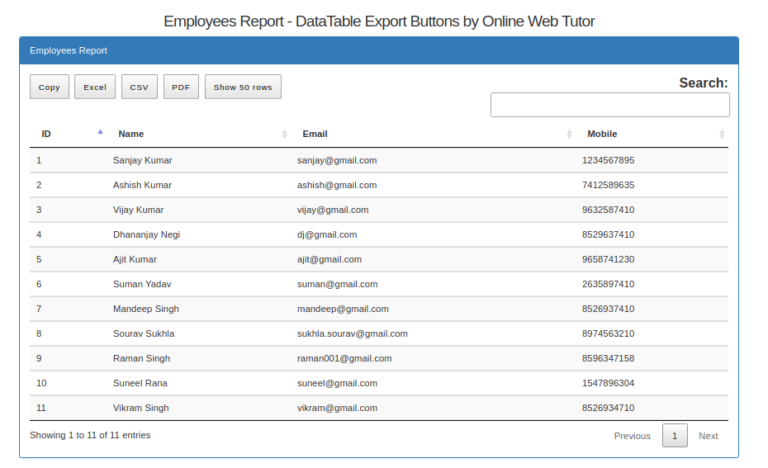This screenshot has height=468, width=768.
Task: Click email sanjay@gmail.com
Action: (337, 160)
